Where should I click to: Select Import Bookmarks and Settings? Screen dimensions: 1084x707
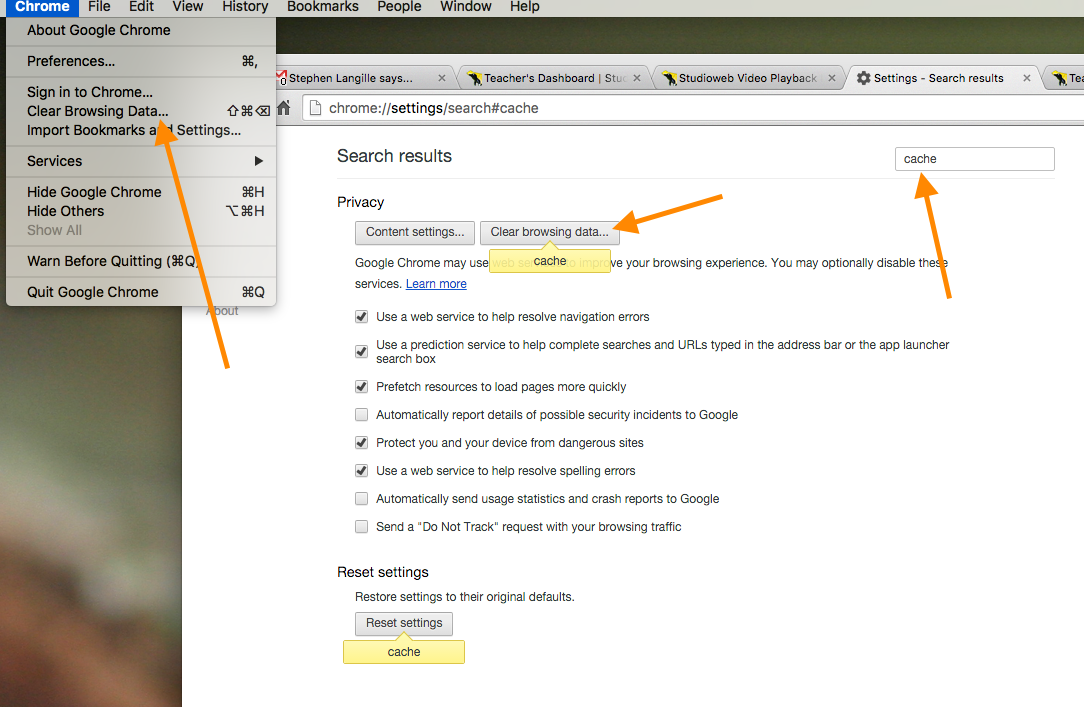(x=141, y=130)
